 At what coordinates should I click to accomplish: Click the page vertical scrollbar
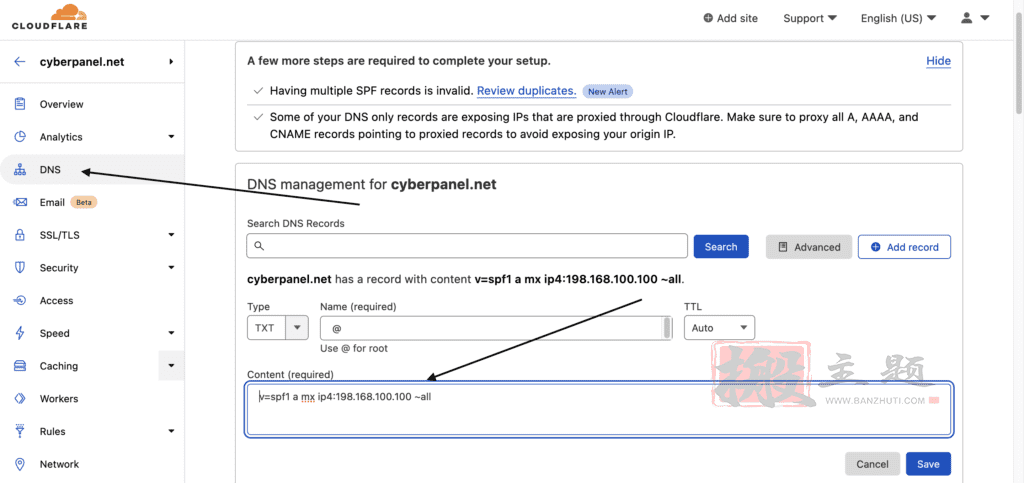1018,65
